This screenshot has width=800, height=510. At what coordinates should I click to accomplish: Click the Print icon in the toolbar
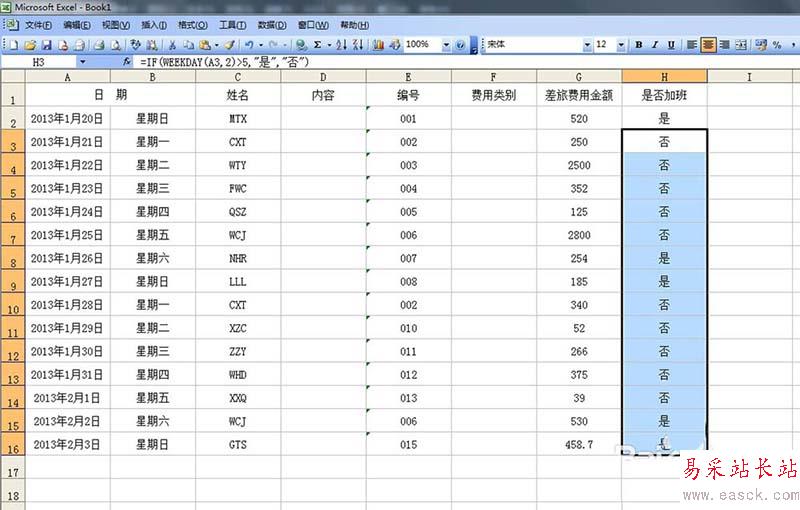[x=99, y=45]
